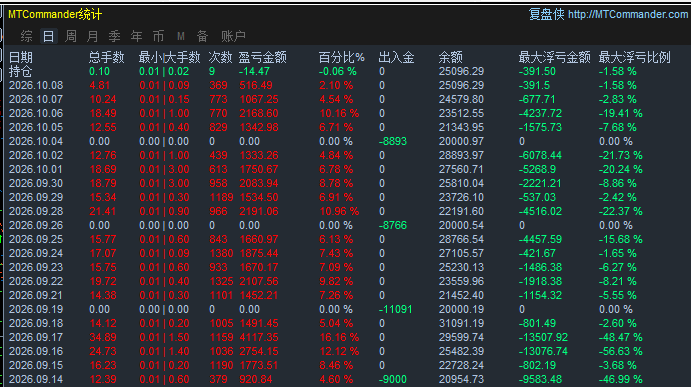This screenshot has height=387, width=691.
Task: Click the 出入金 column header
Action: pos(396,57)
